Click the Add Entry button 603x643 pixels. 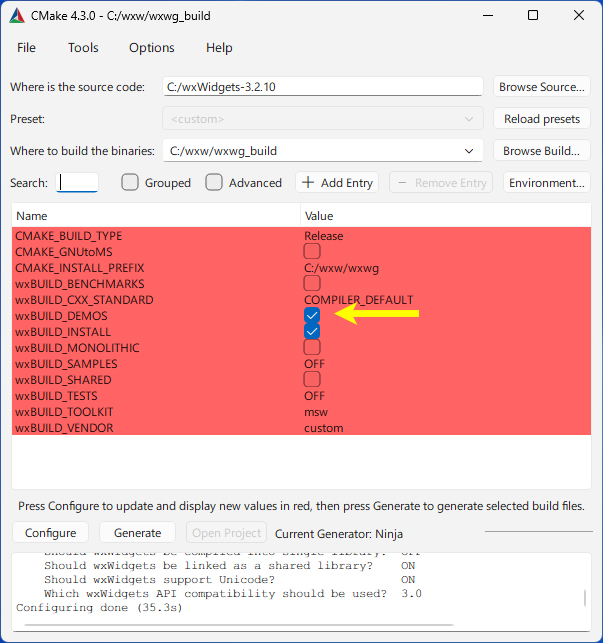tap(337, 182)
